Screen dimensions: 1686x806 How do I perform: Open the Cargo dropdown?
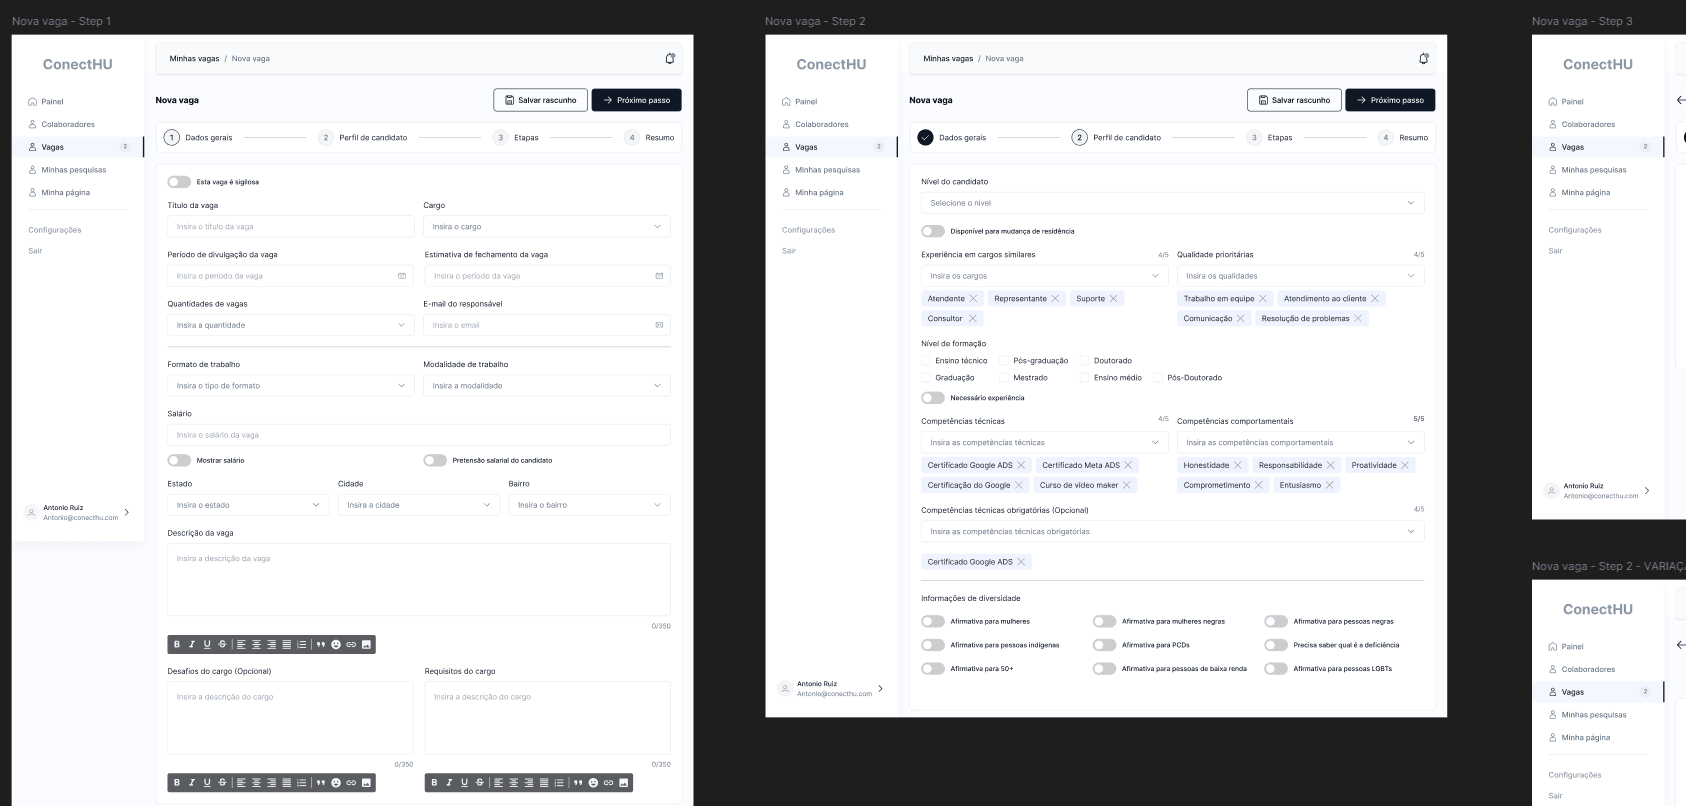[x=547, y=226]
